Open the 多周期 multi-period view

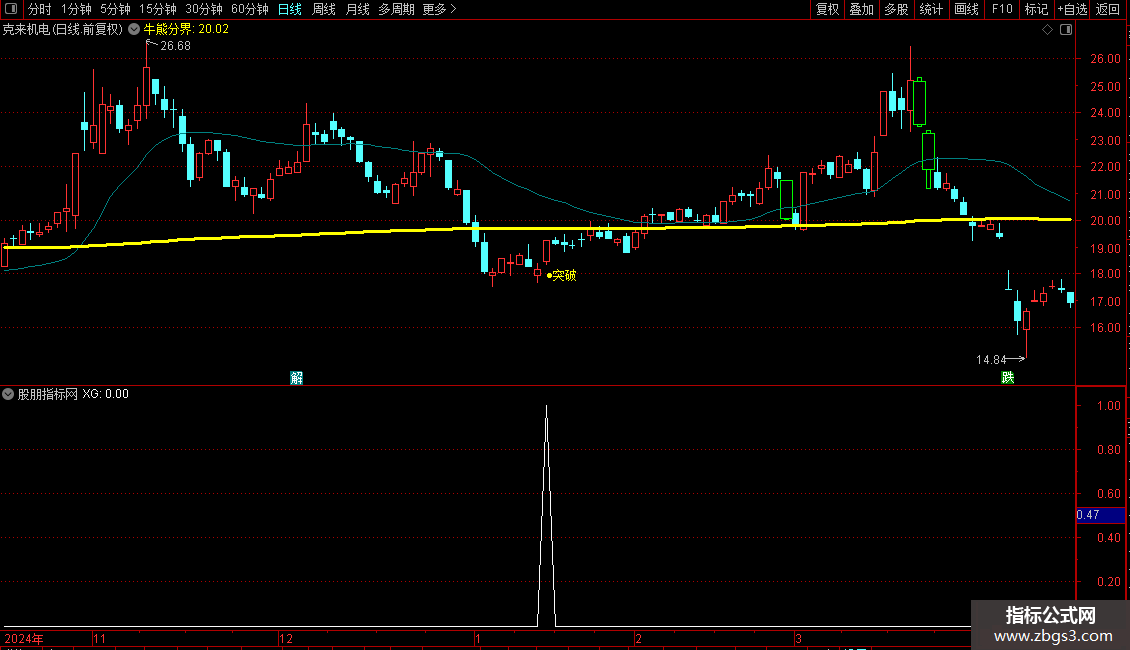click(396, 9)
